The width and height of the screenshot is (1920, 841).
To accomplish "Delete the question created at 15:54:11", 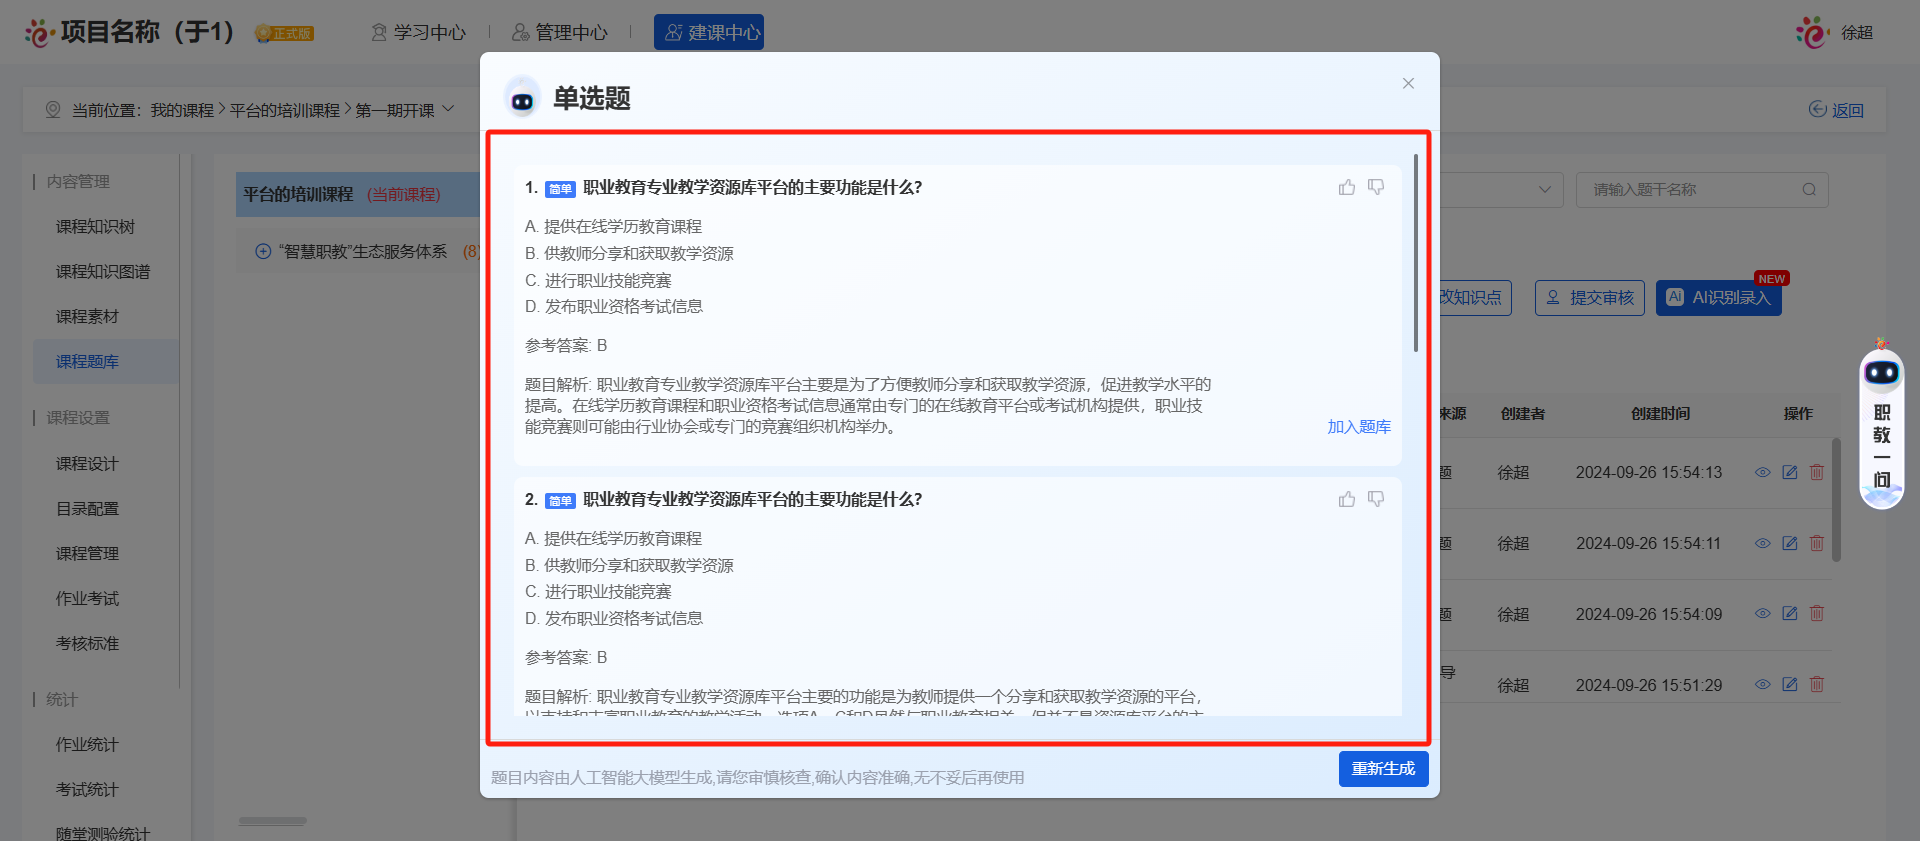I will (1817, 544).
